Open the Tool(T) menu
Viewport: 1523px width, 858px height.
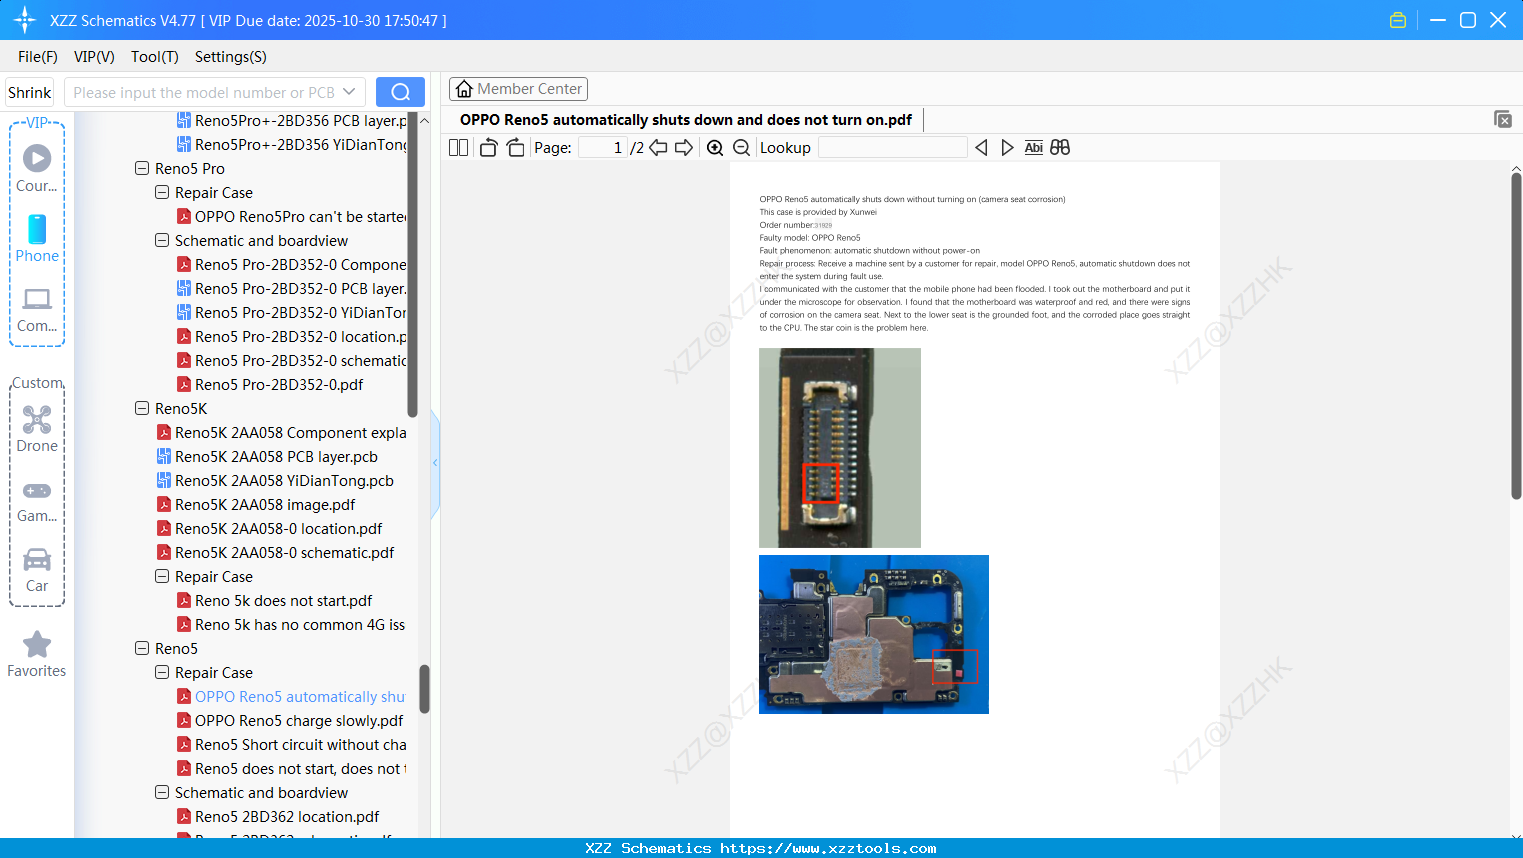[x=155, y=57]
